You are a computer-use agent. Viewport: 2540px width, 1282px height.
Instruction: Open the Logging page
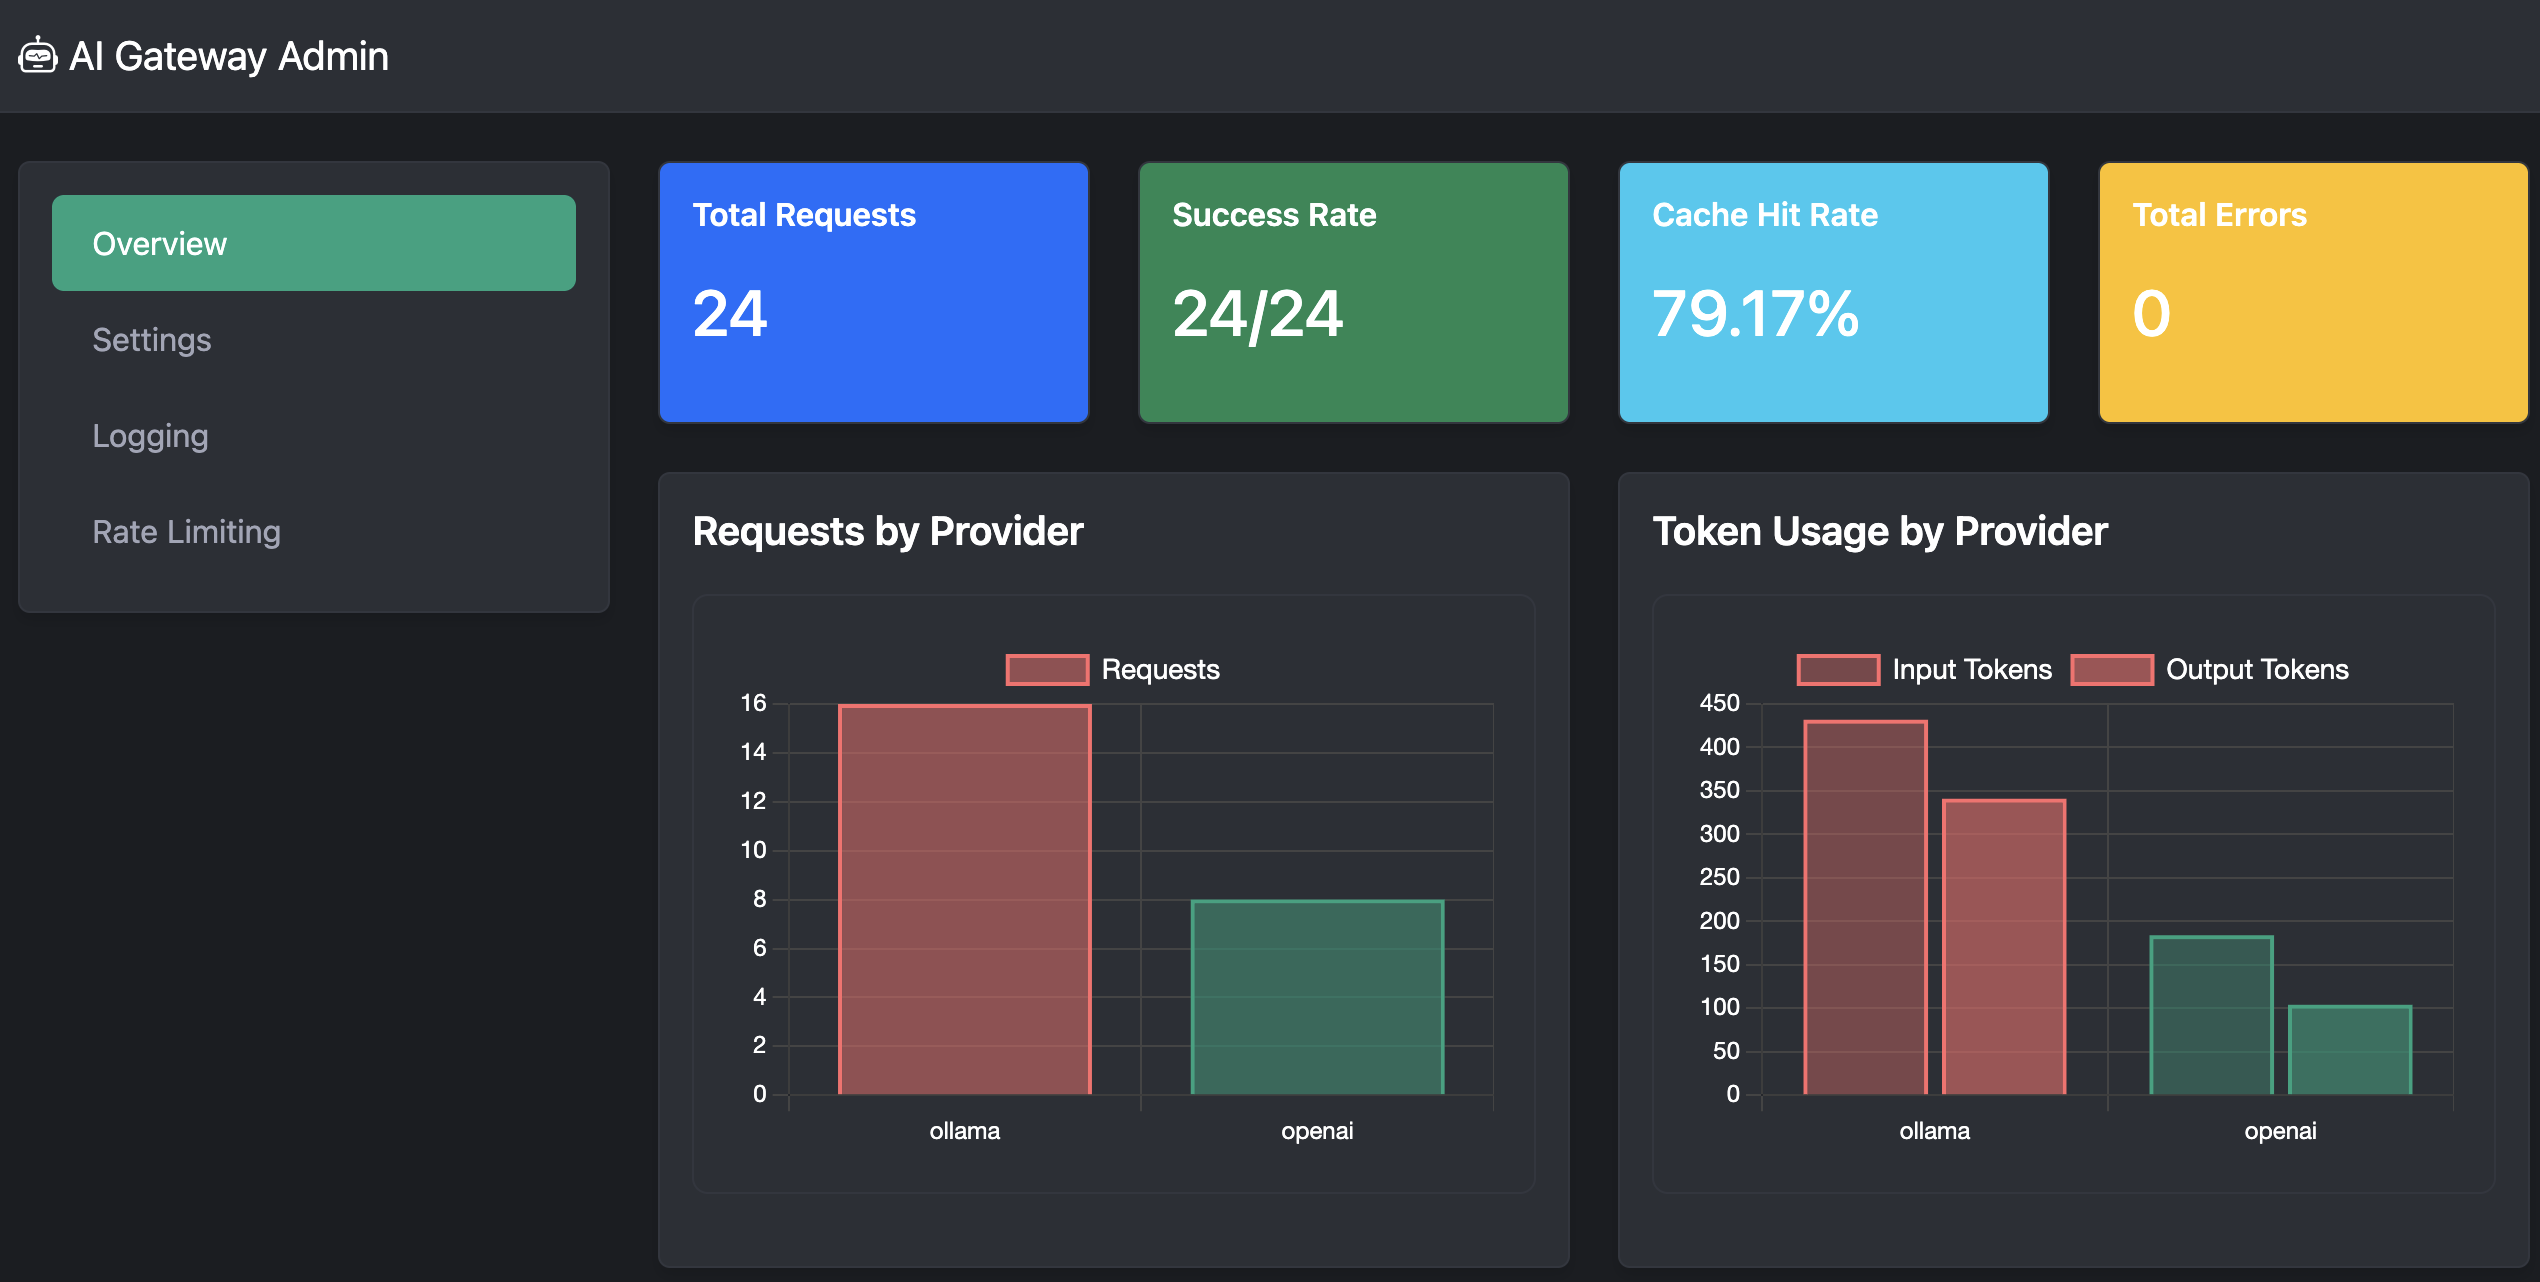click(150, 436)
